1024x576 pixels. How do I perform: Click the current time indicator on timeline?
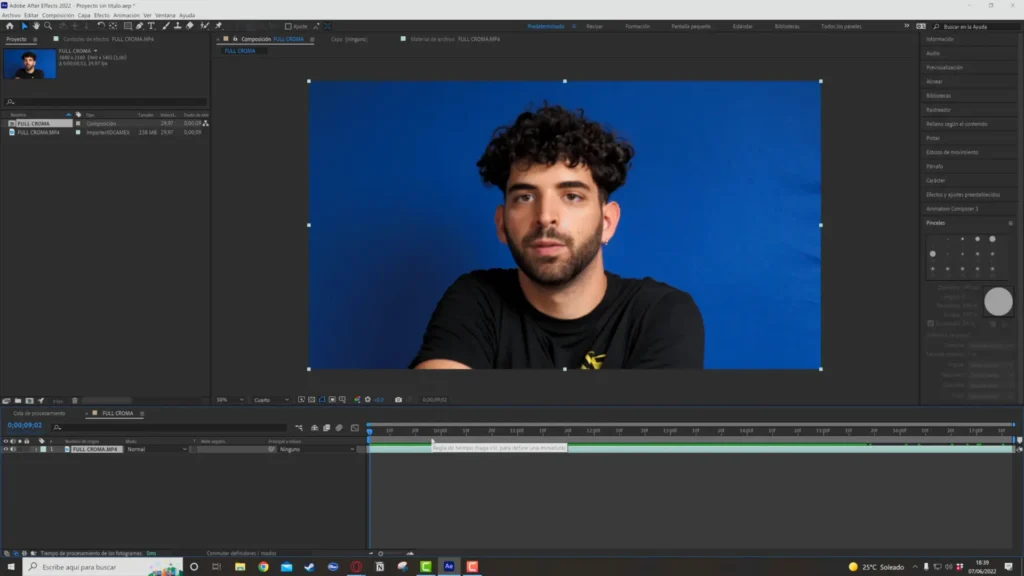click(369, 432)
